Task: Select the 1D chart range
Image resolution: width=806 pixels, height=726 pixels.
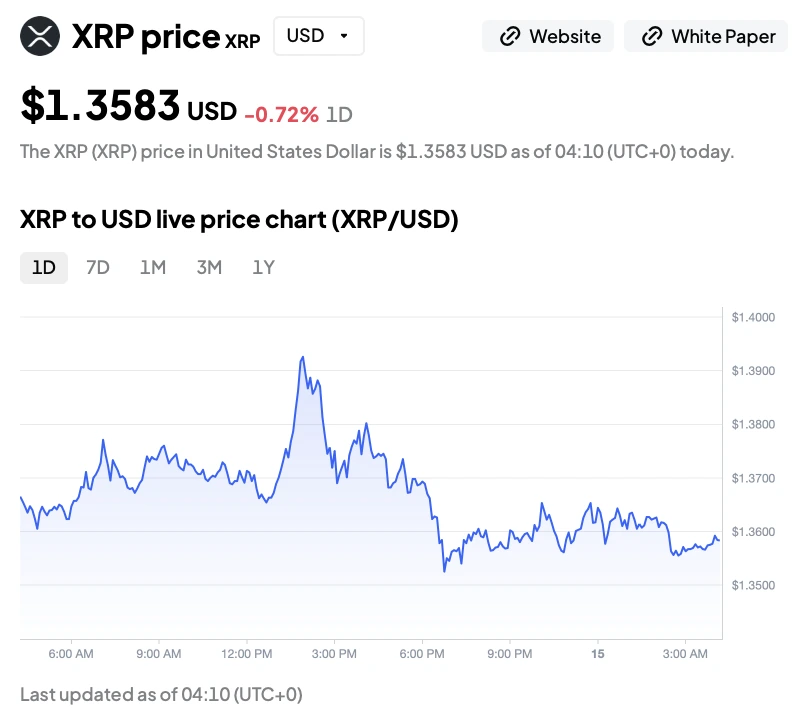Action: pyautogui.click(x=44, y=267)
